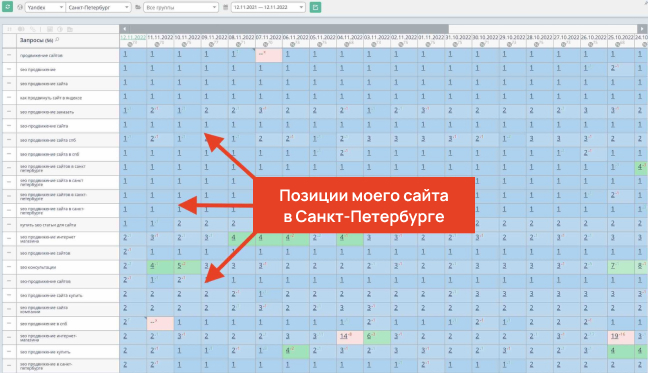Click the 11.11.2022 date column header
Screen dimensions: 648x373
160,37
